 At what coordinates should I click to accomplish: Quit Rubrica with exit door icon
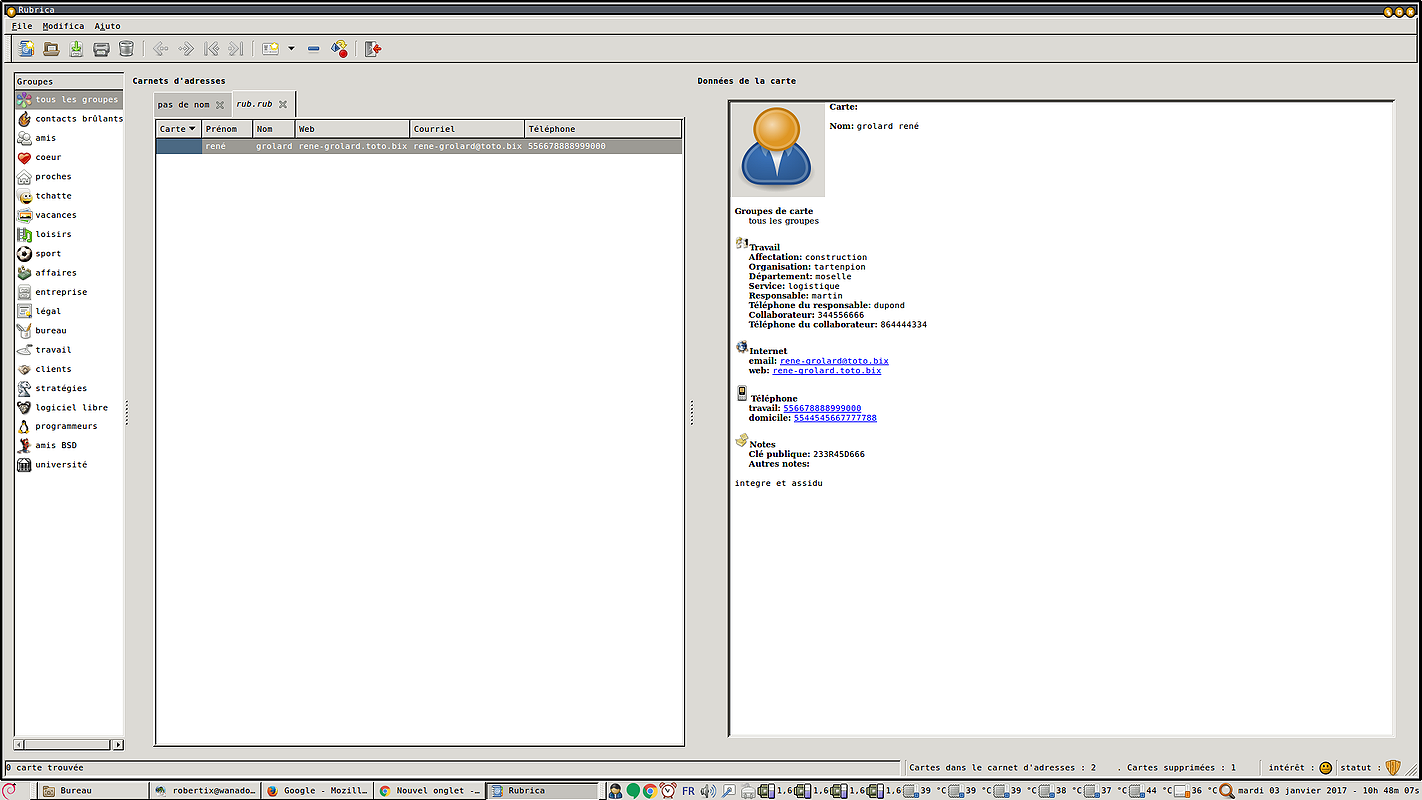(373, 48)
